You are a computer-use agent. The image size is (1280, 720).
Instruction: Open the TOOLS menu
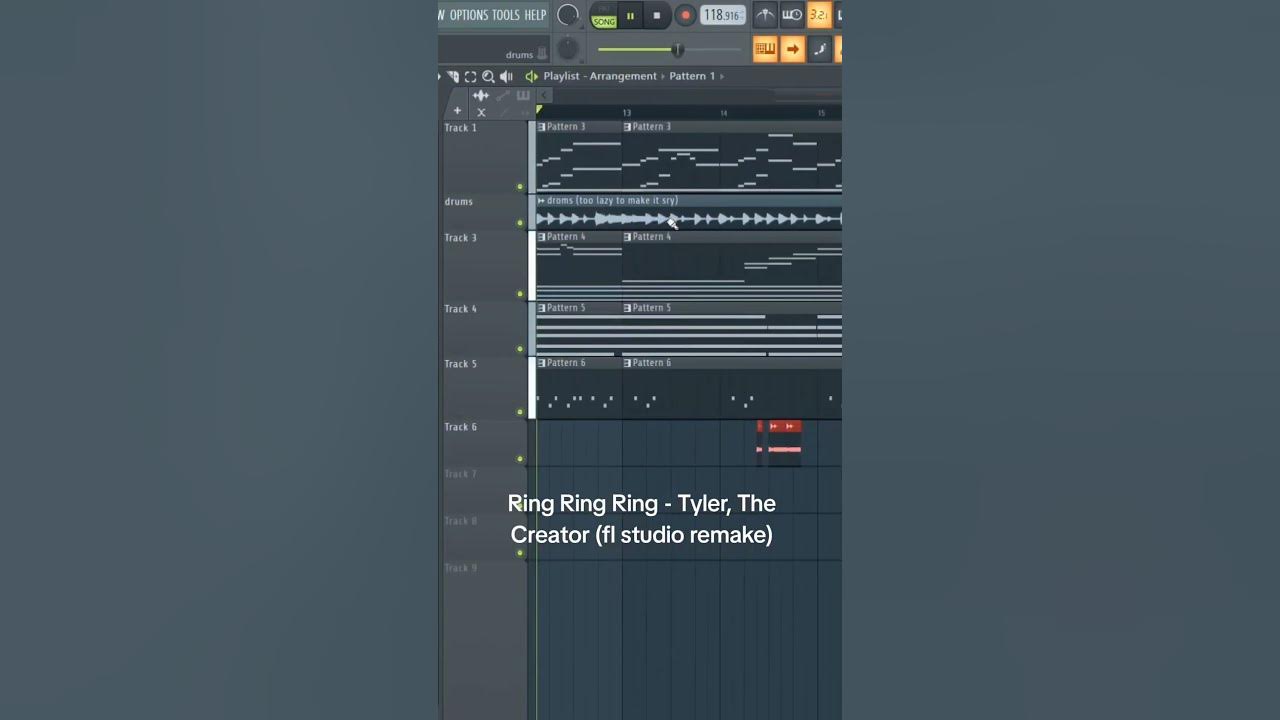pos(506,15)
